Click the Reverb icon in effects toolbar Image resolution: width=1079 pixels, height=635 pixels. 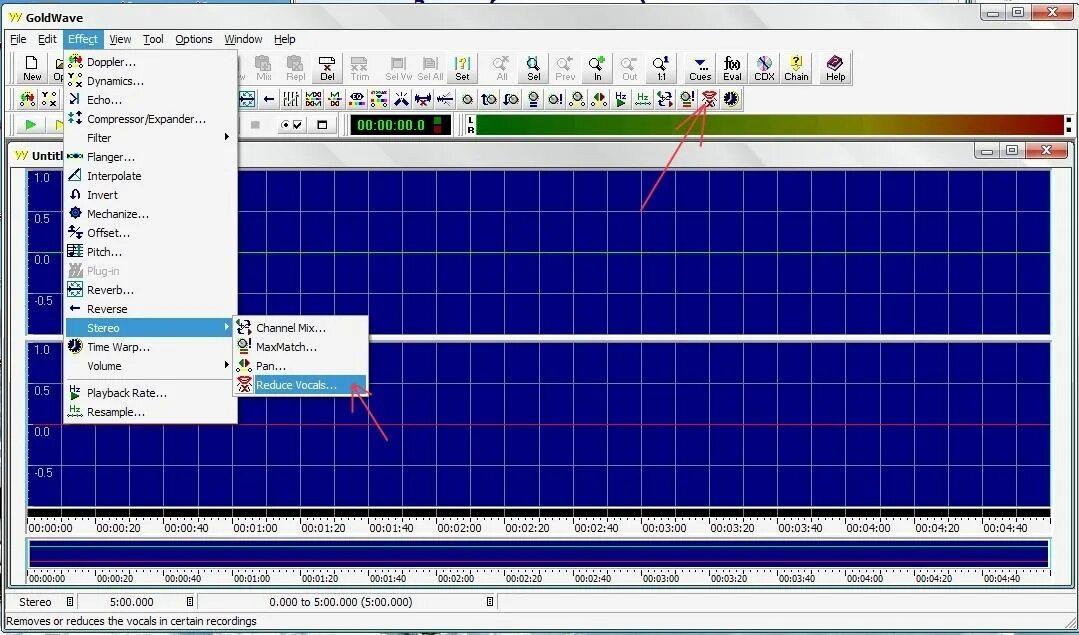pyautogui.click(x=247, y=100)
